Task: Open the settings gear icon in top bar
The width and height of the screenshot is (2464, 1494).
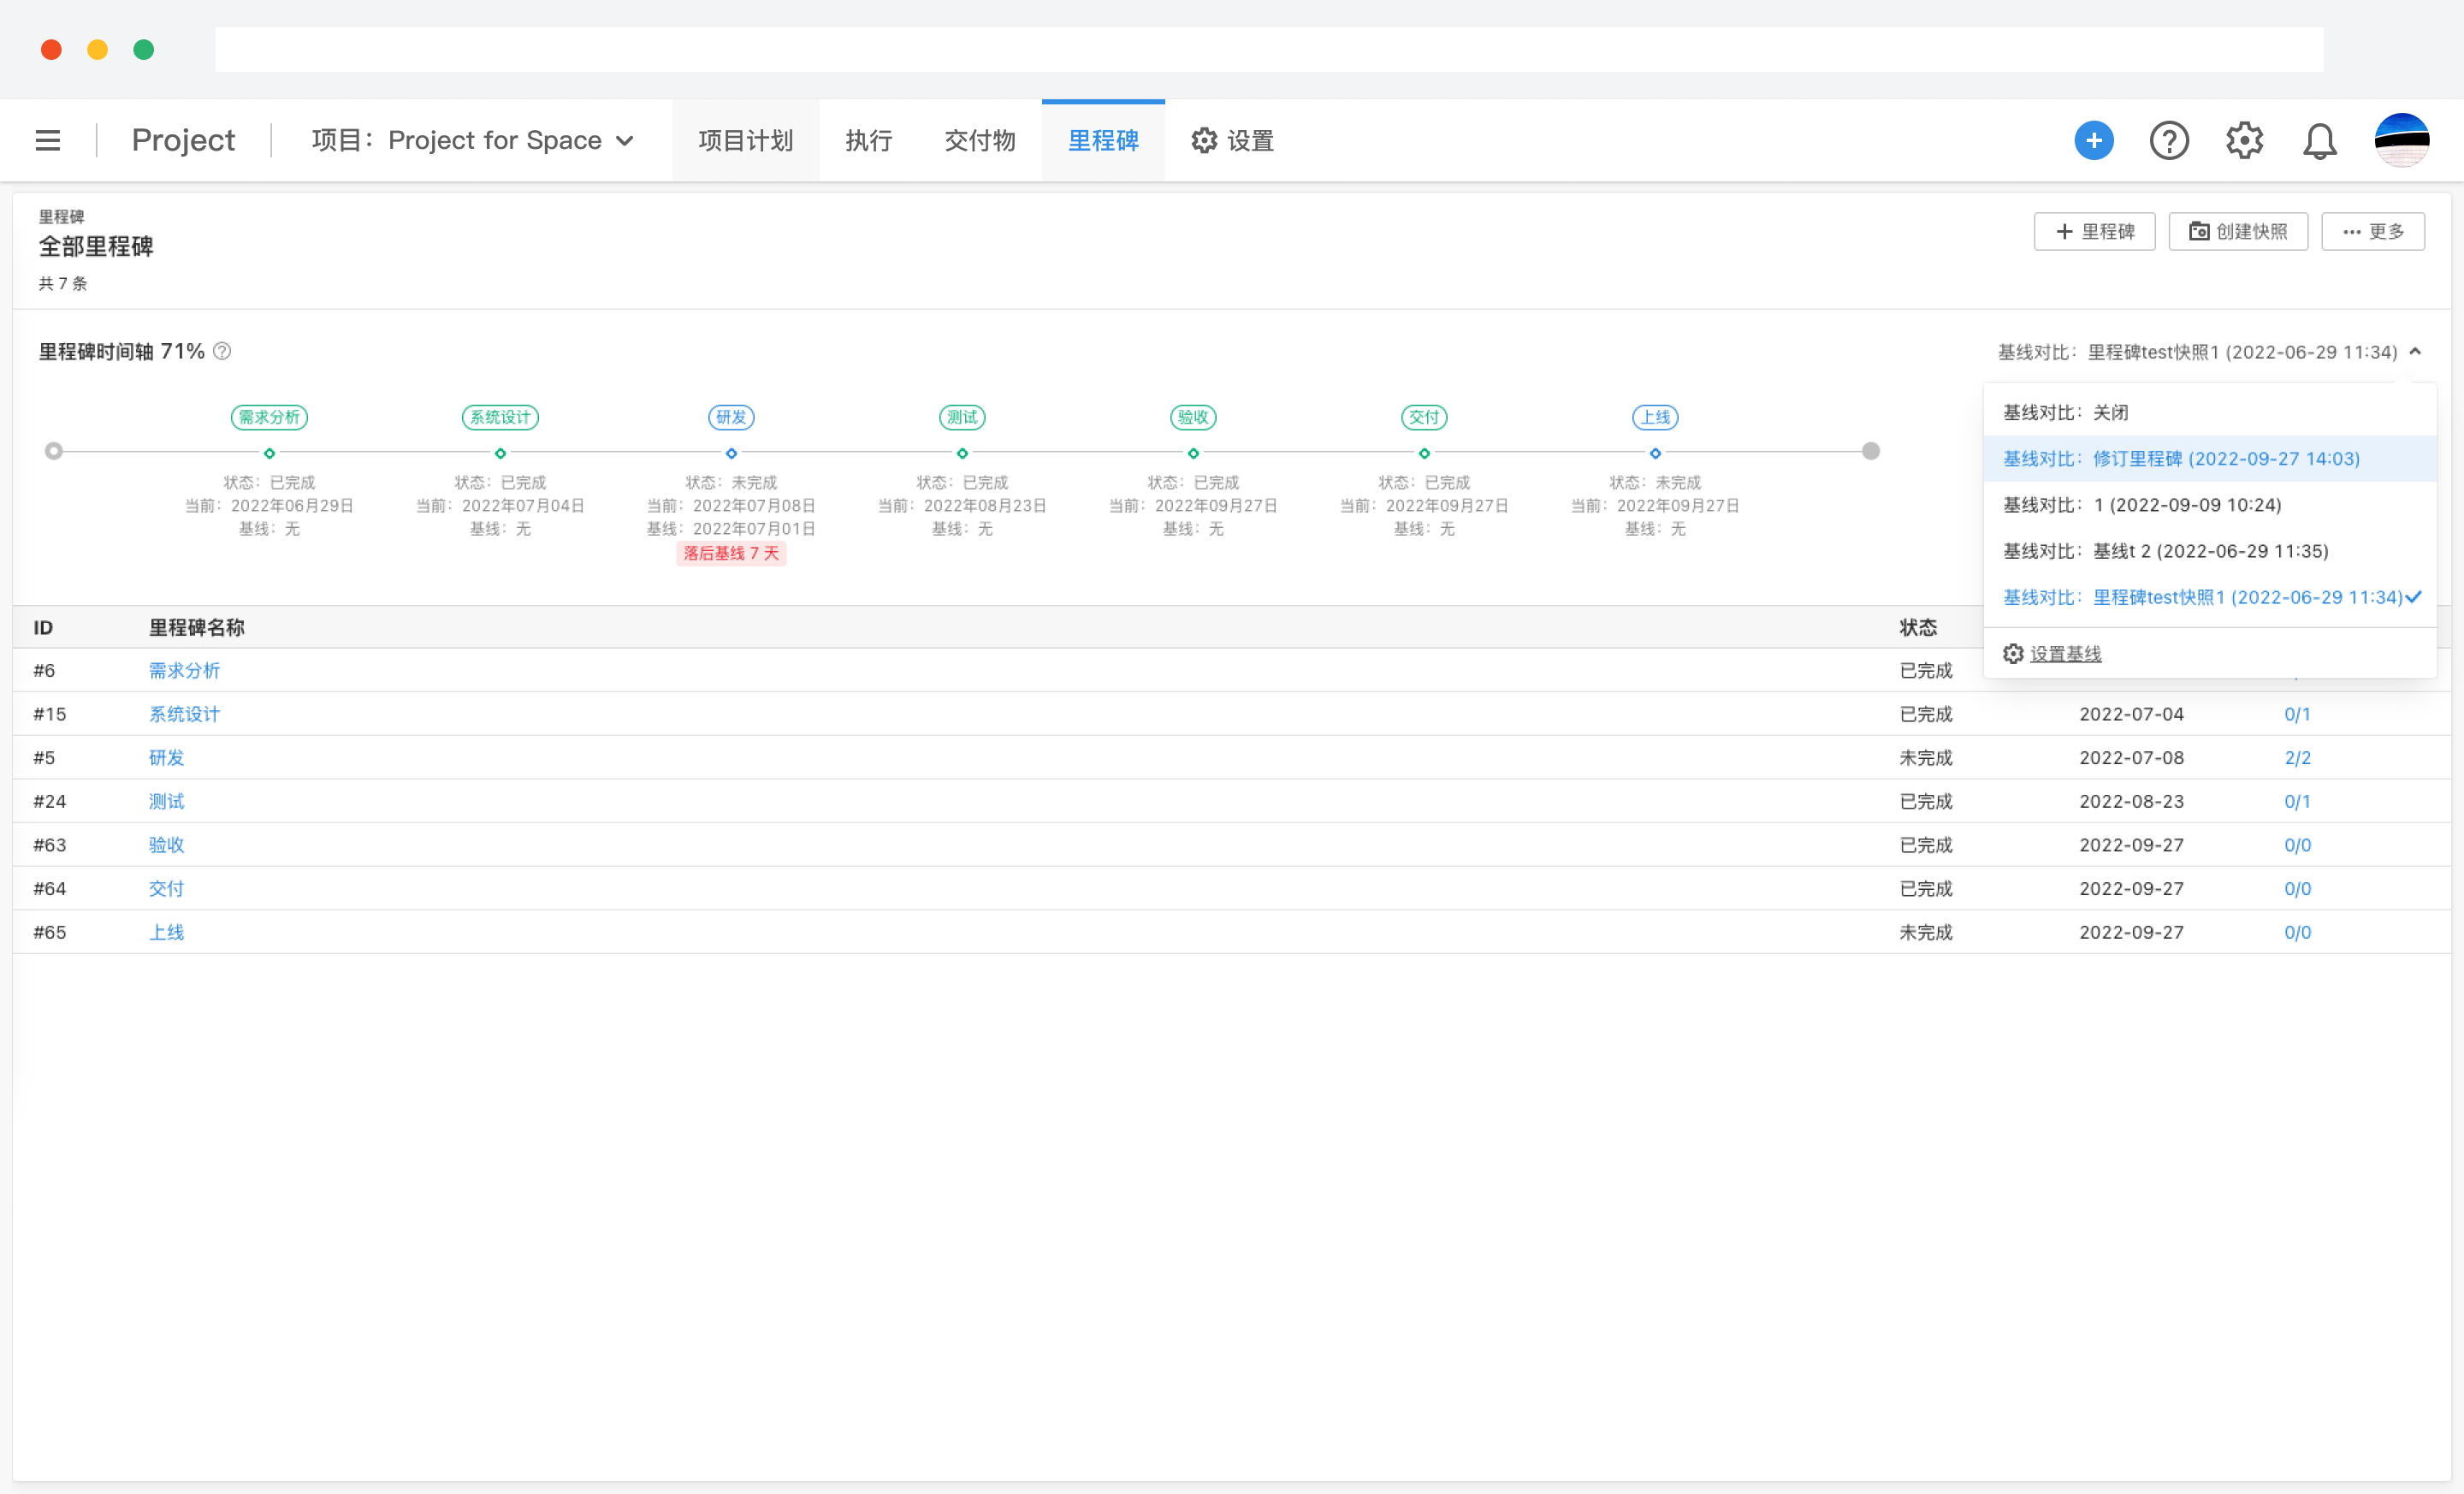Action: [x=2245, y=140]
